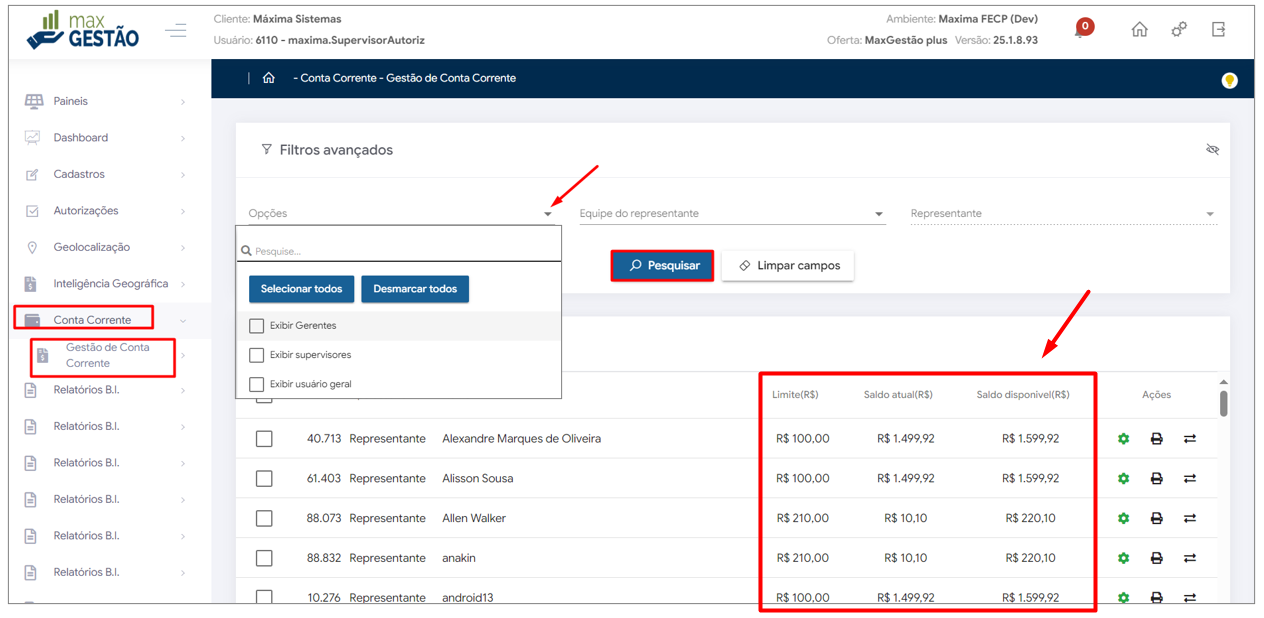Screen dimensions: 1264x618
Task: Click the Limpar campos button
Action: (787, 266)
